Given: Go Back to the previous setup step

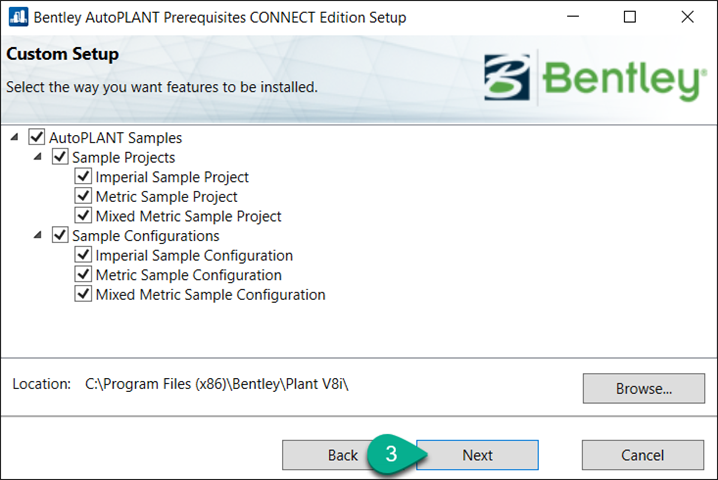Looking at the screenshot, I should [343, 455].
